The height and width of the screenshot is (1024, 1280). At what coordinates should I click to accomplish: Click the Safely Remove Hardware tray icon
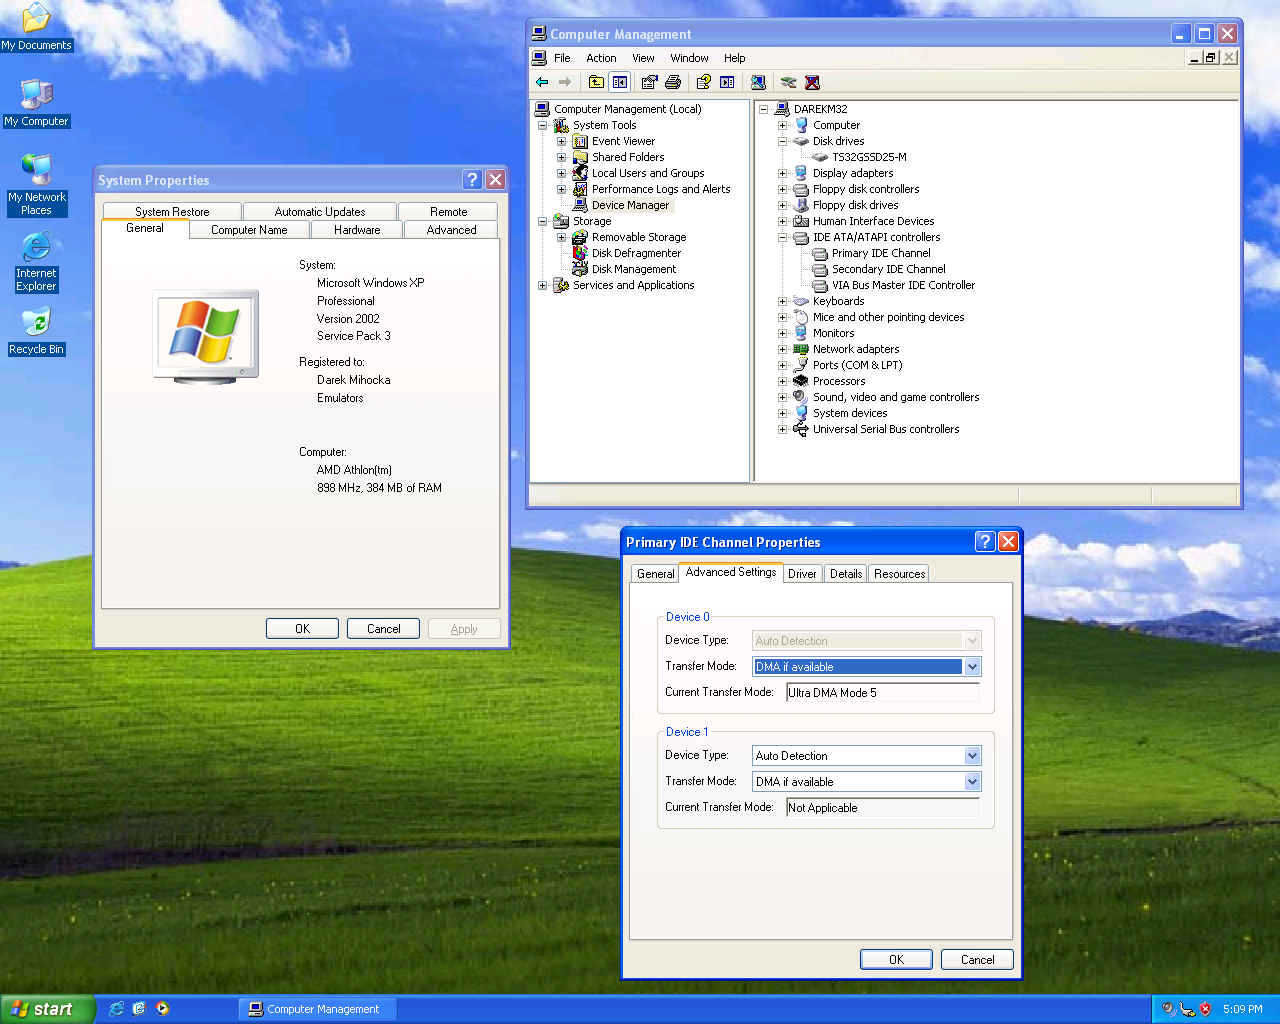click(x=1187, y=1009)
